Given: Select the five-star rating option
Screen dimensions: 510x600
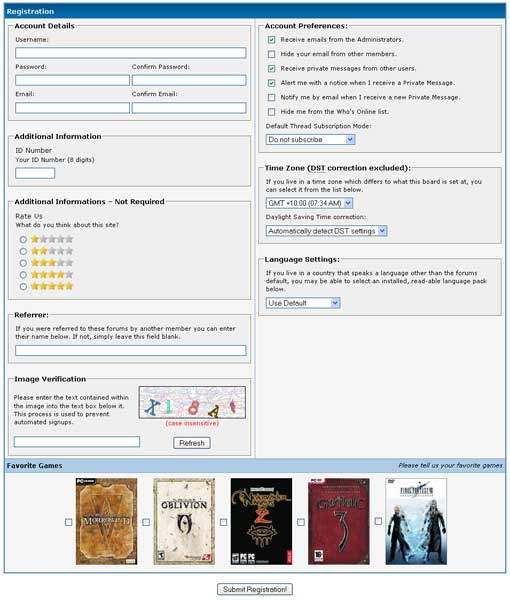Looking at the screenshot, I should [x=23, y=287].
